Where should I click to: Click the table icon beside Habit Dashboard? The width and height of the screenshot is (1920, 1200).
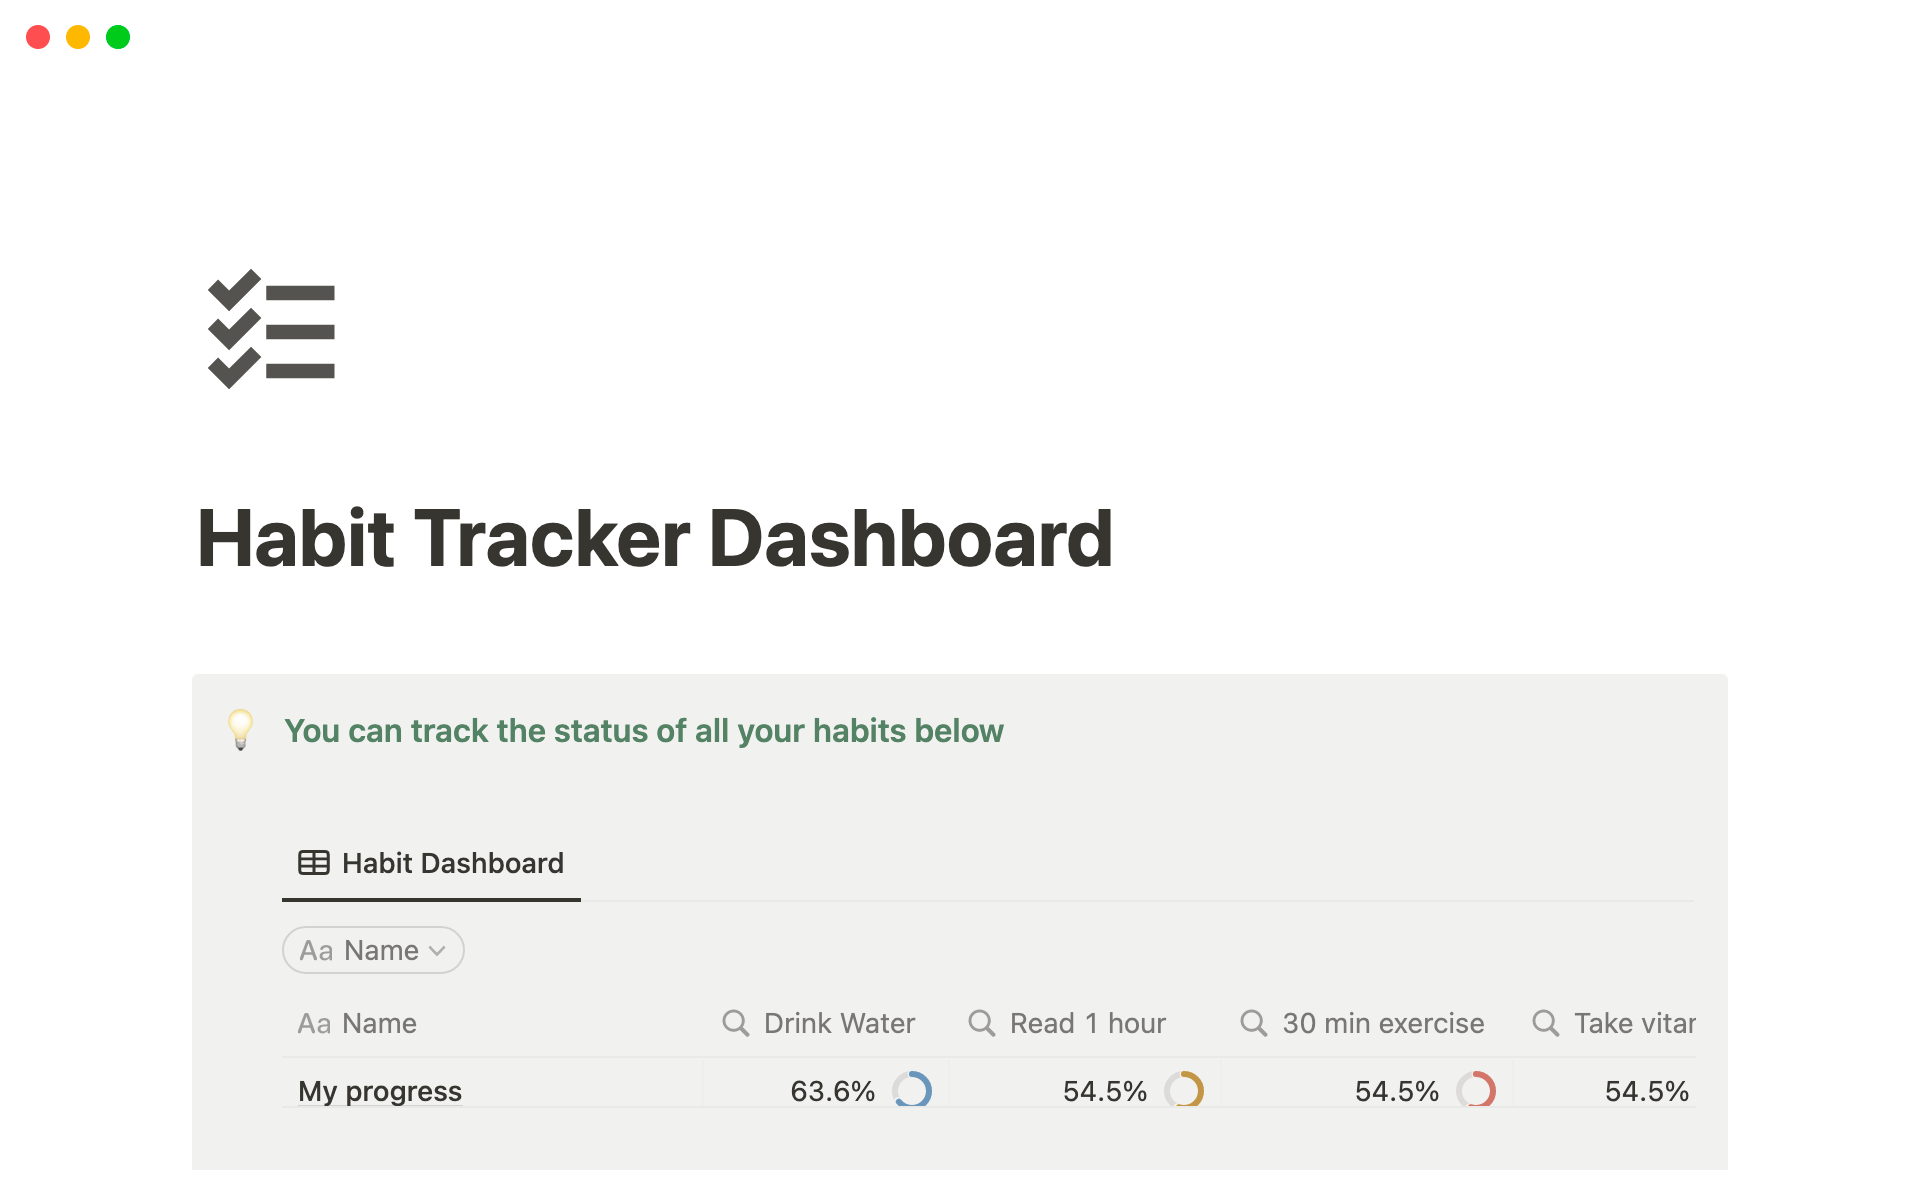point(314,863)
